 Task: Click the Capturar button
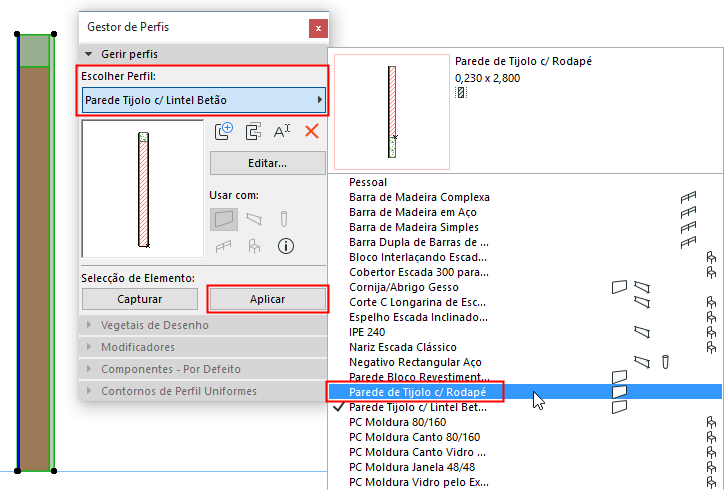tap(139, 299)
